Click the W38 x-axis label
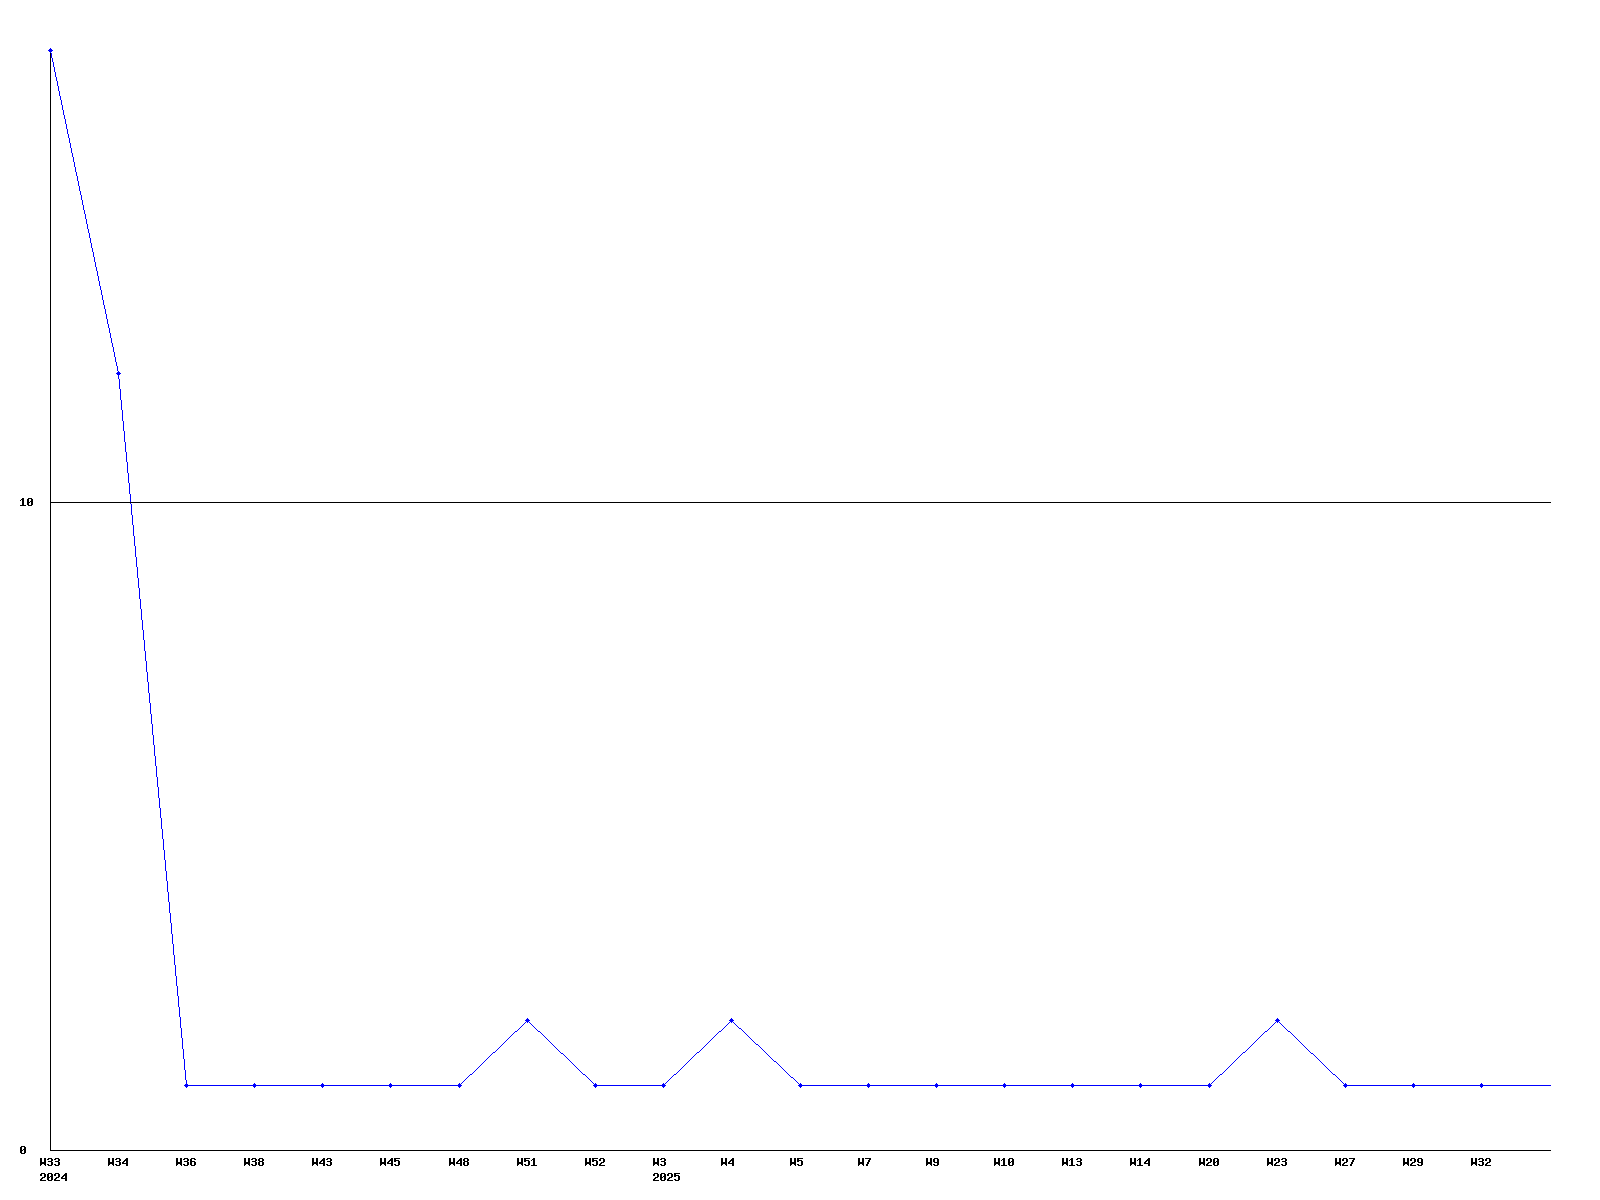1600x1200 pixels. coord(254,1162)
